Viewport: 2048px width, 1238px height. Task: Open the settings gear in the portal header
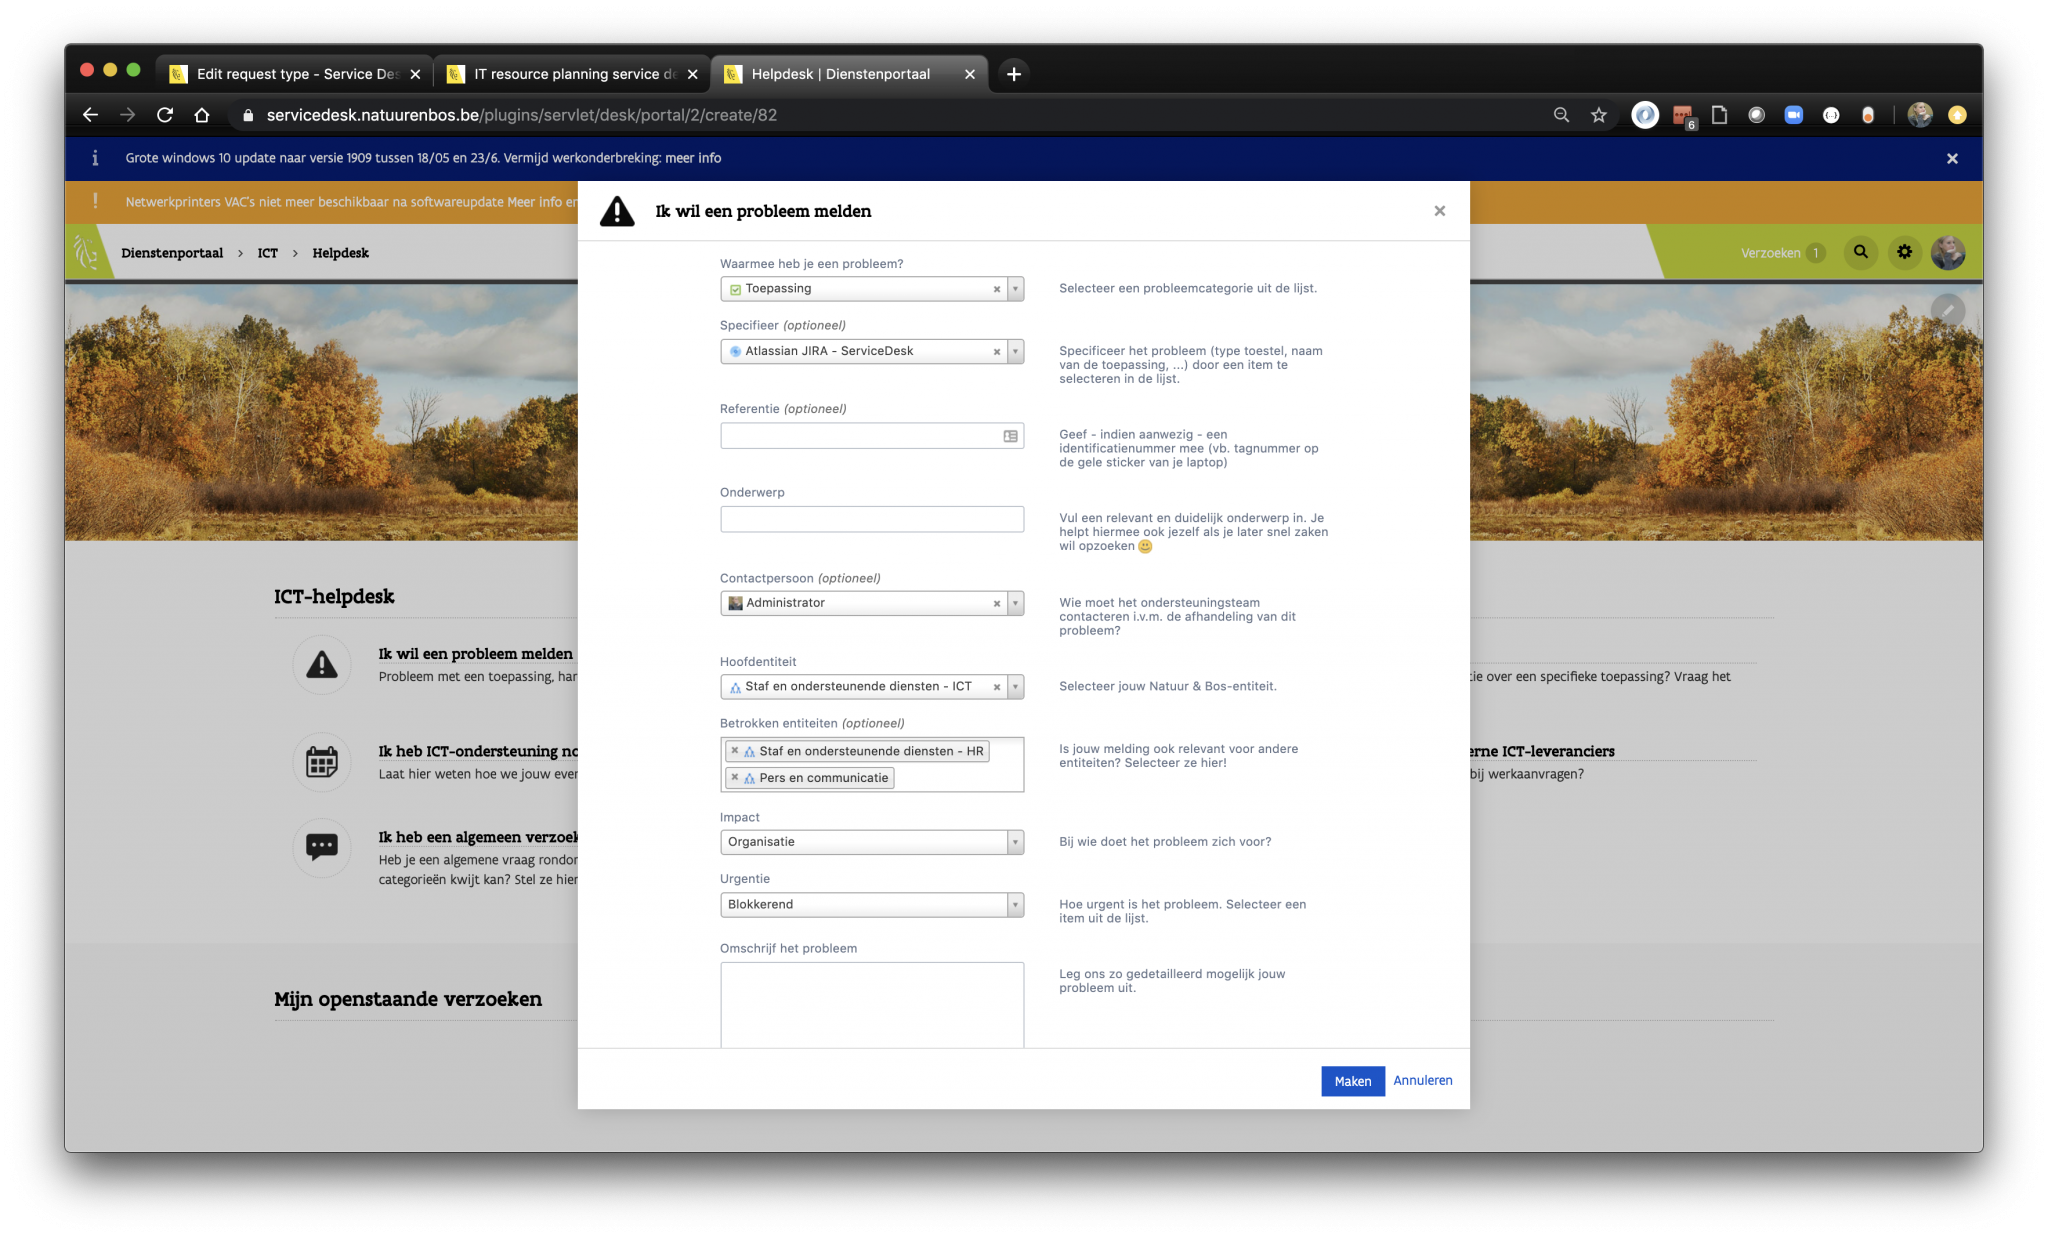(x=1904, y=252)
